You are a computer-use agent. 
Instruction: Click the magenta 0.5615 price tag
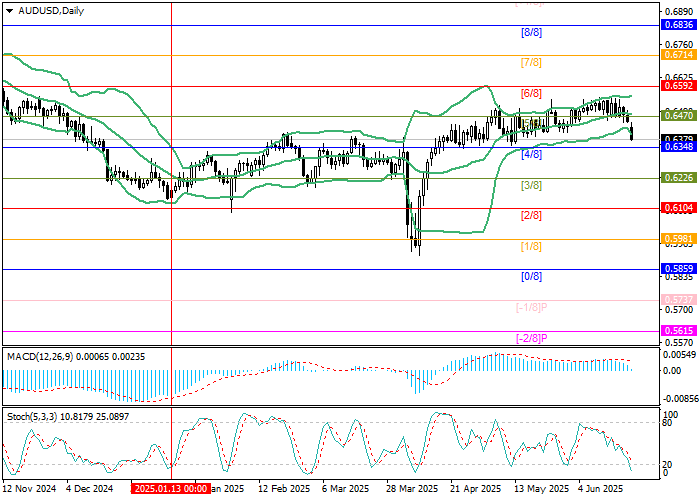tap(677, 330)
